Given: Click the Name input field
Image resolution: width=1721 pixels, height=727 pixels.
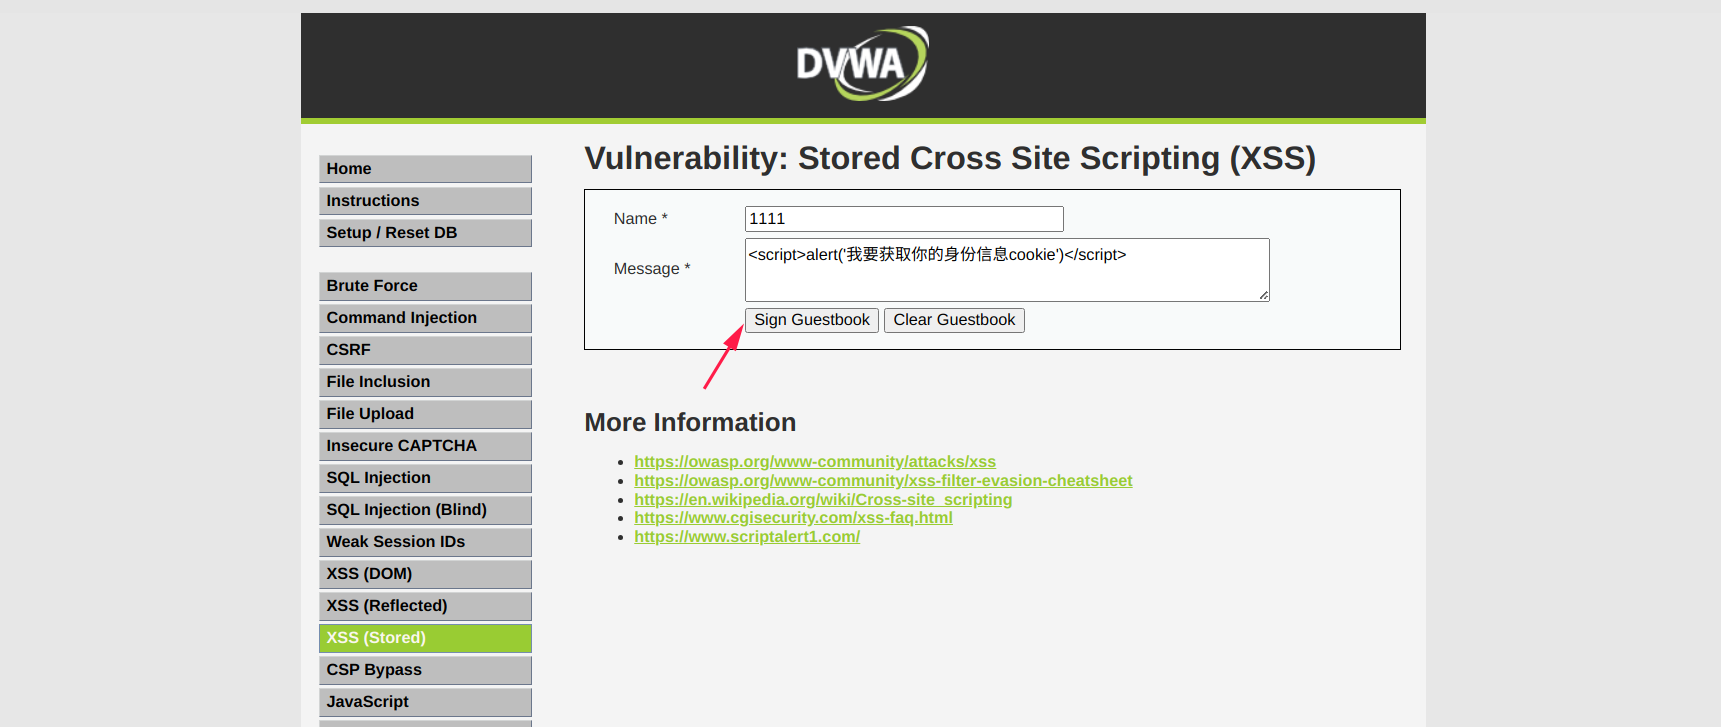Looking at the screenshot, I should (x=904, y=219).
